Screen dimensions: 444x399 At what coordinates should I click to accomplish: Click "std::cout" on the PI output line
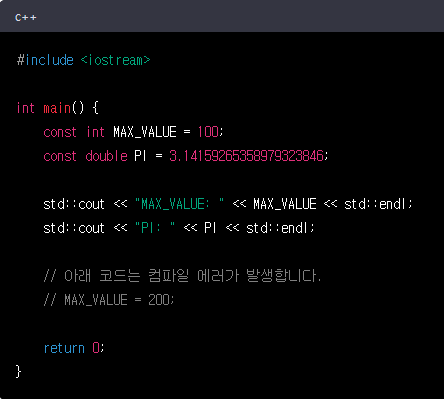(x=74, y=228)
